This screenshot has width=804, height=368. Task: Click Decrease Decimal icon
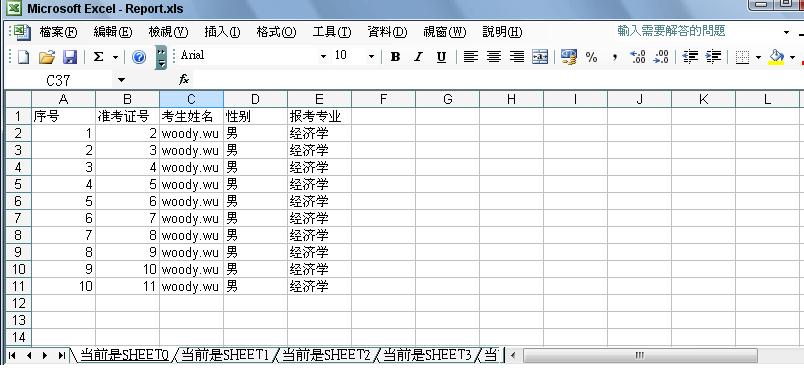[x=661, y=57]
